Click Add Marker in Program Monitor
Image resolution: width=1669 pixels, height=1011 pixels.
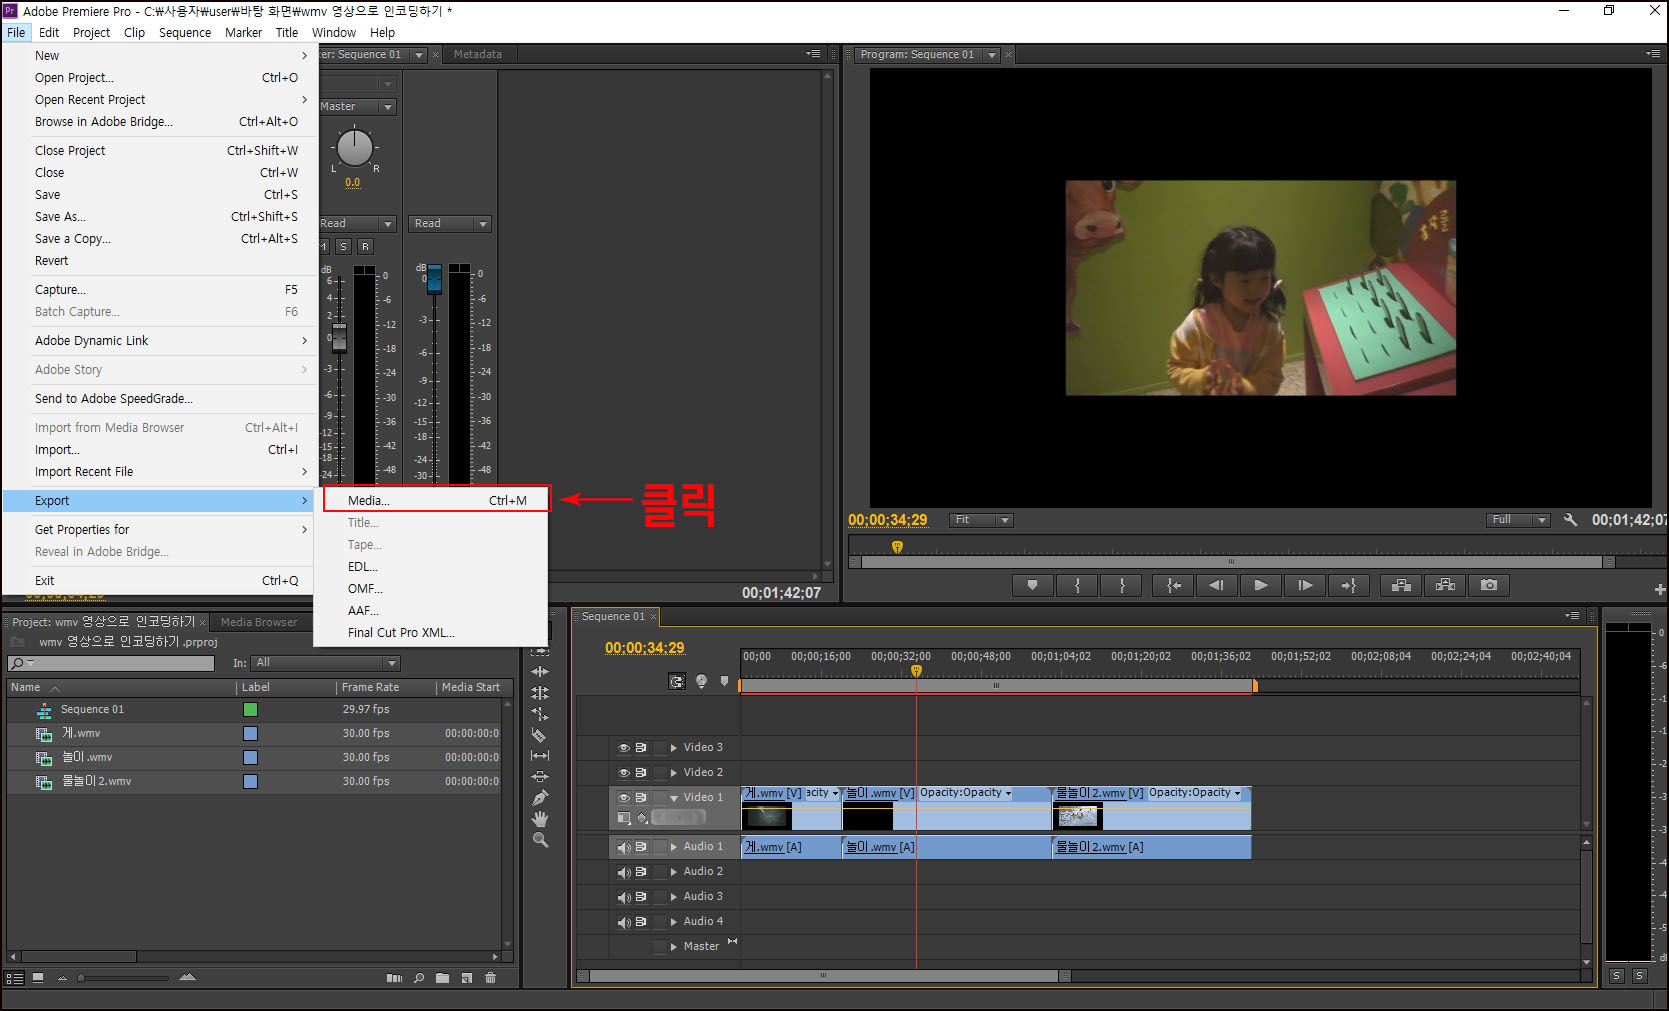[1033, 585]
